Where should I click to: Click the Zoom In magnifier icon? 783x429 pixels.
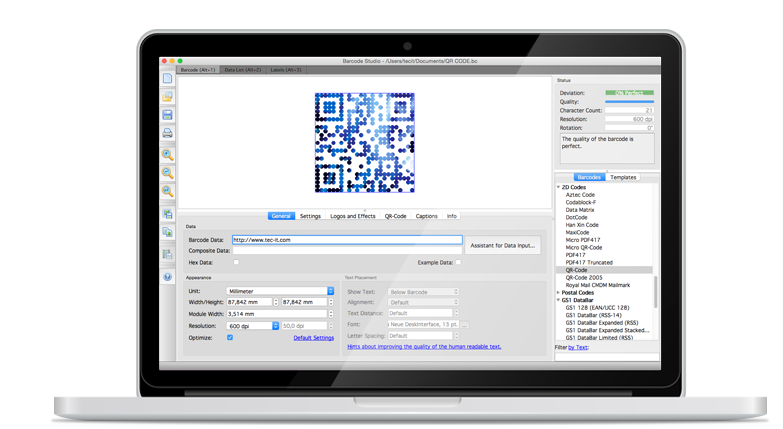point(167,155)
